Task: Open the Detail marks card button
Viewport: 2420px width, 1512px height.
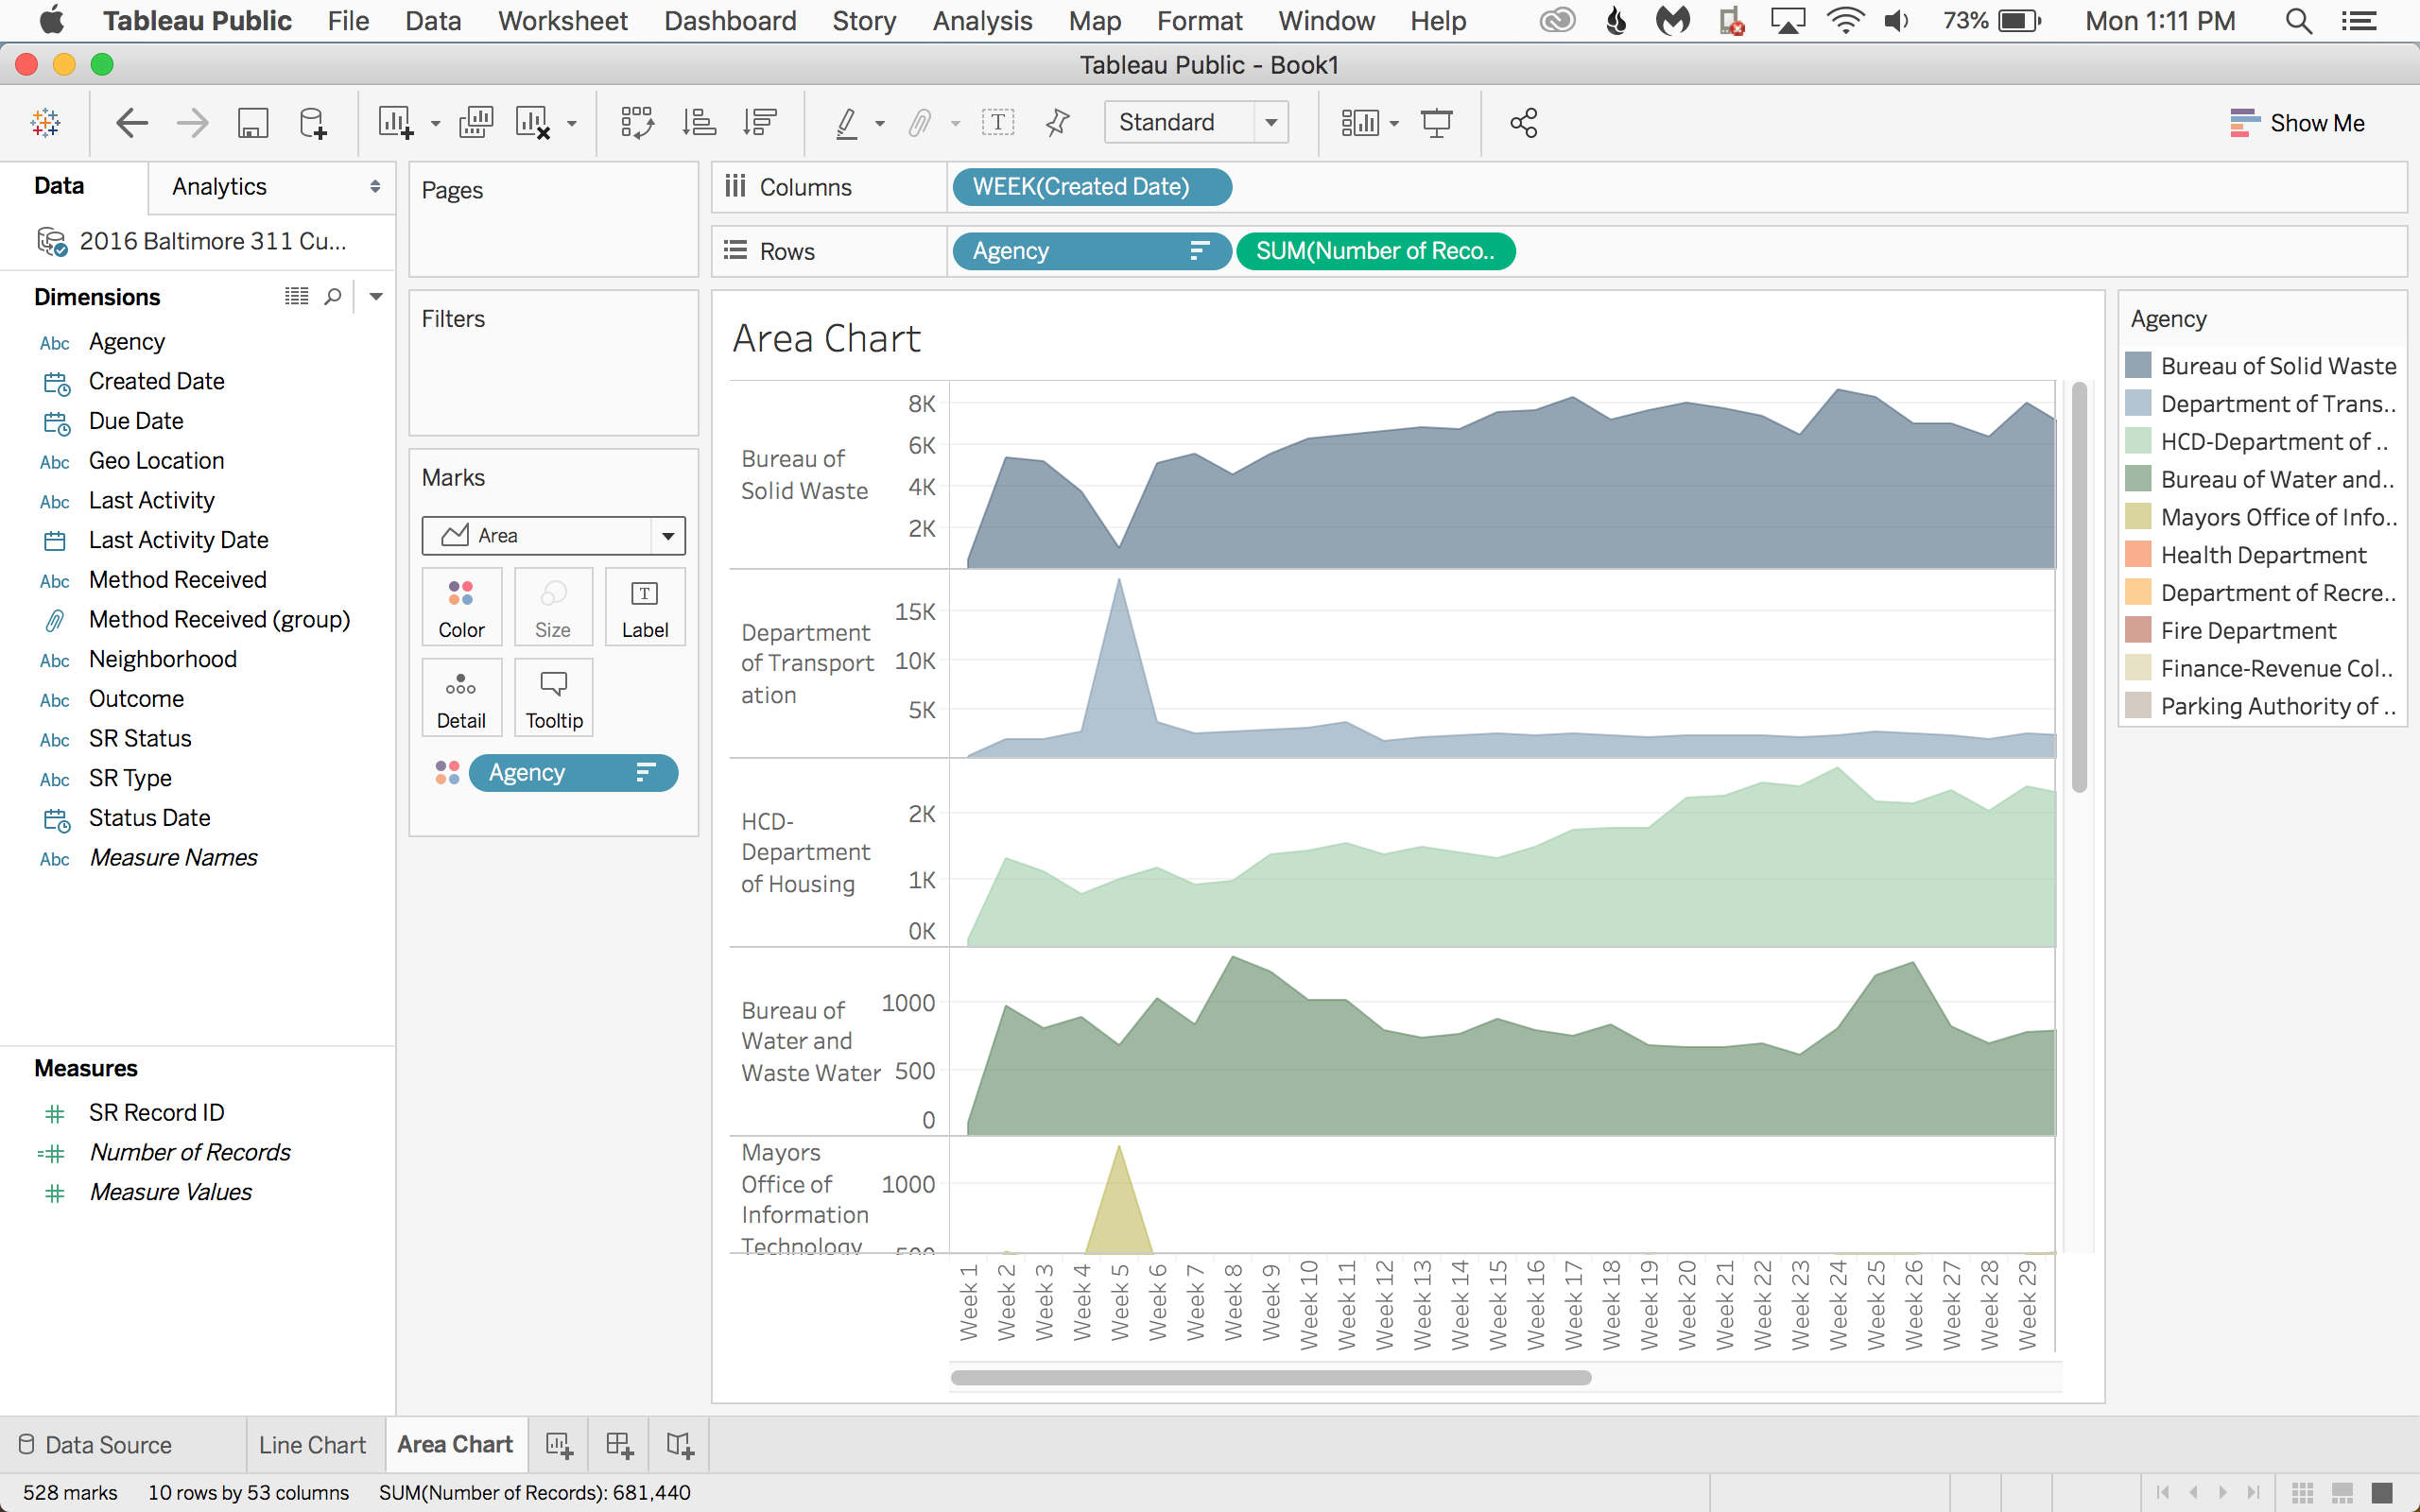Action: click(x=461, y=698)
